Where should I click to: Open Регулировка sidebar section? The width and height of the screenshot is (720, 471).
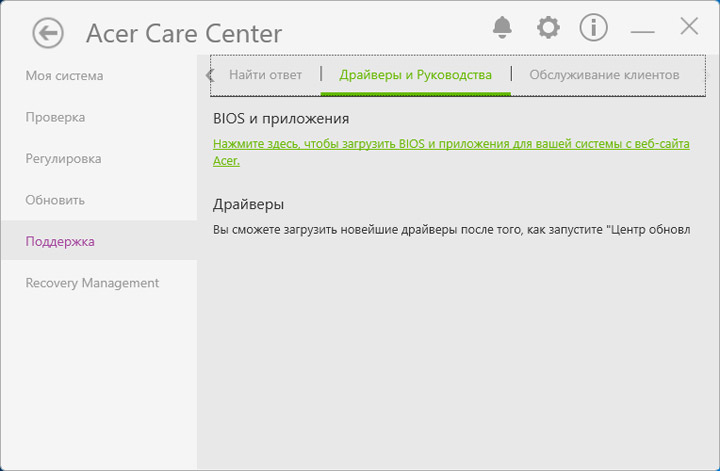99,158
